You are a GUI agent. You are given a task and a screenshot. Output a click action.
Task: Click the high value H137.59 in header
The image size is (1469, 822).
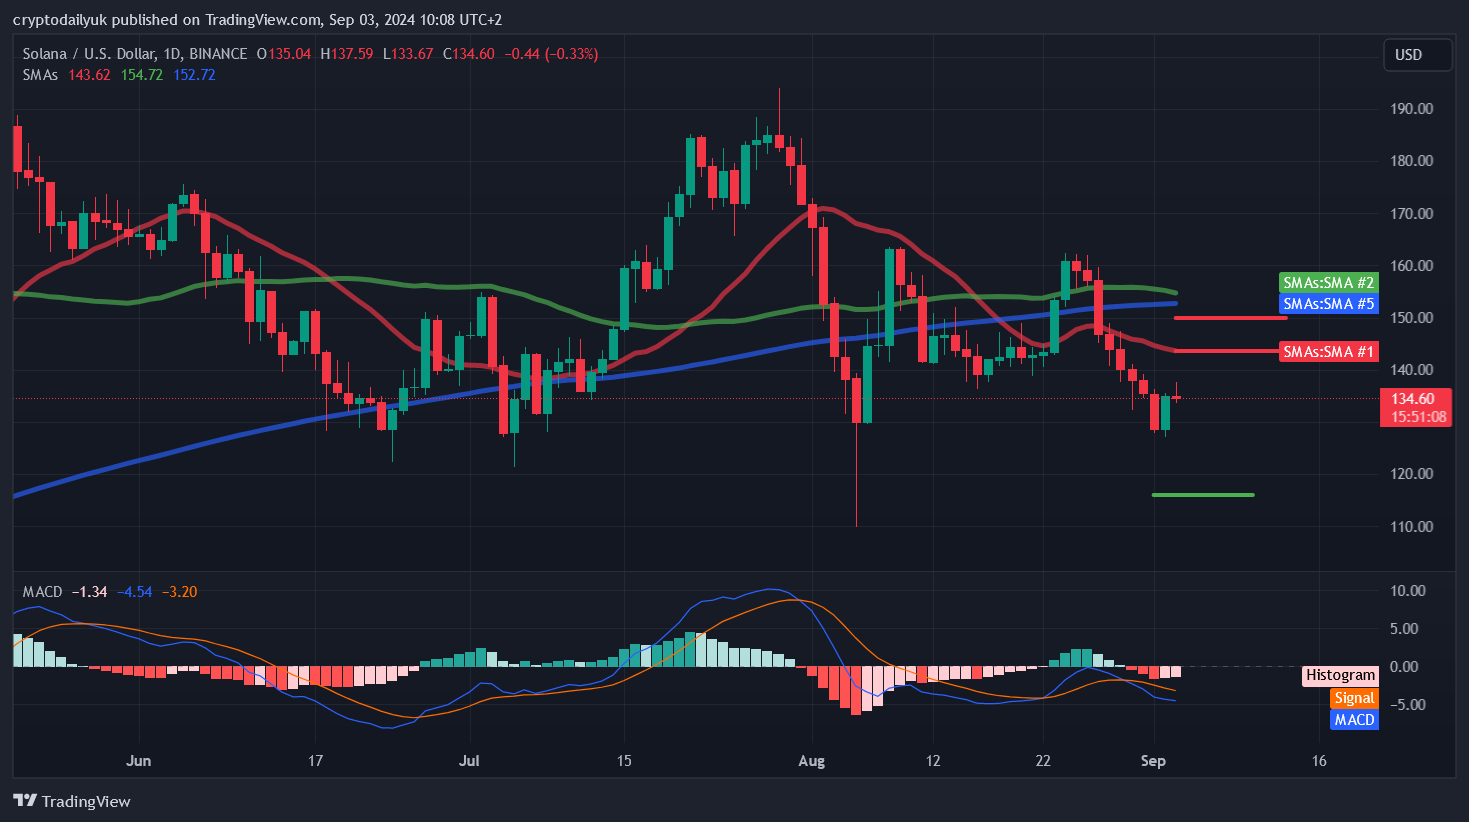coord(347,54)
